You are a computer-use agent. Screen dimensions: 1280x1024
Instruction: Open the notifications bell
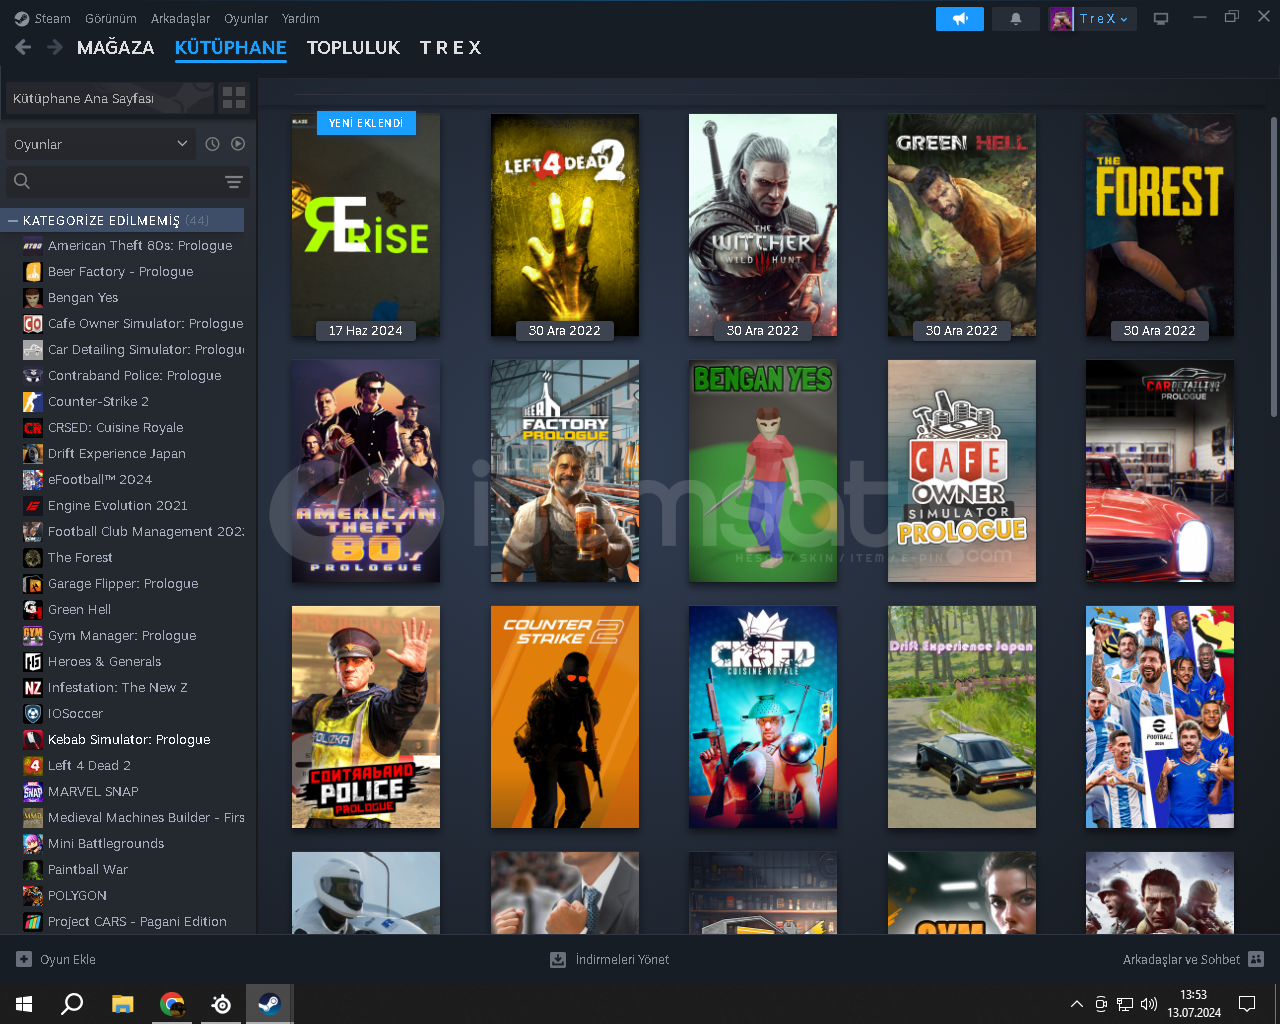tap(1016, 19)
